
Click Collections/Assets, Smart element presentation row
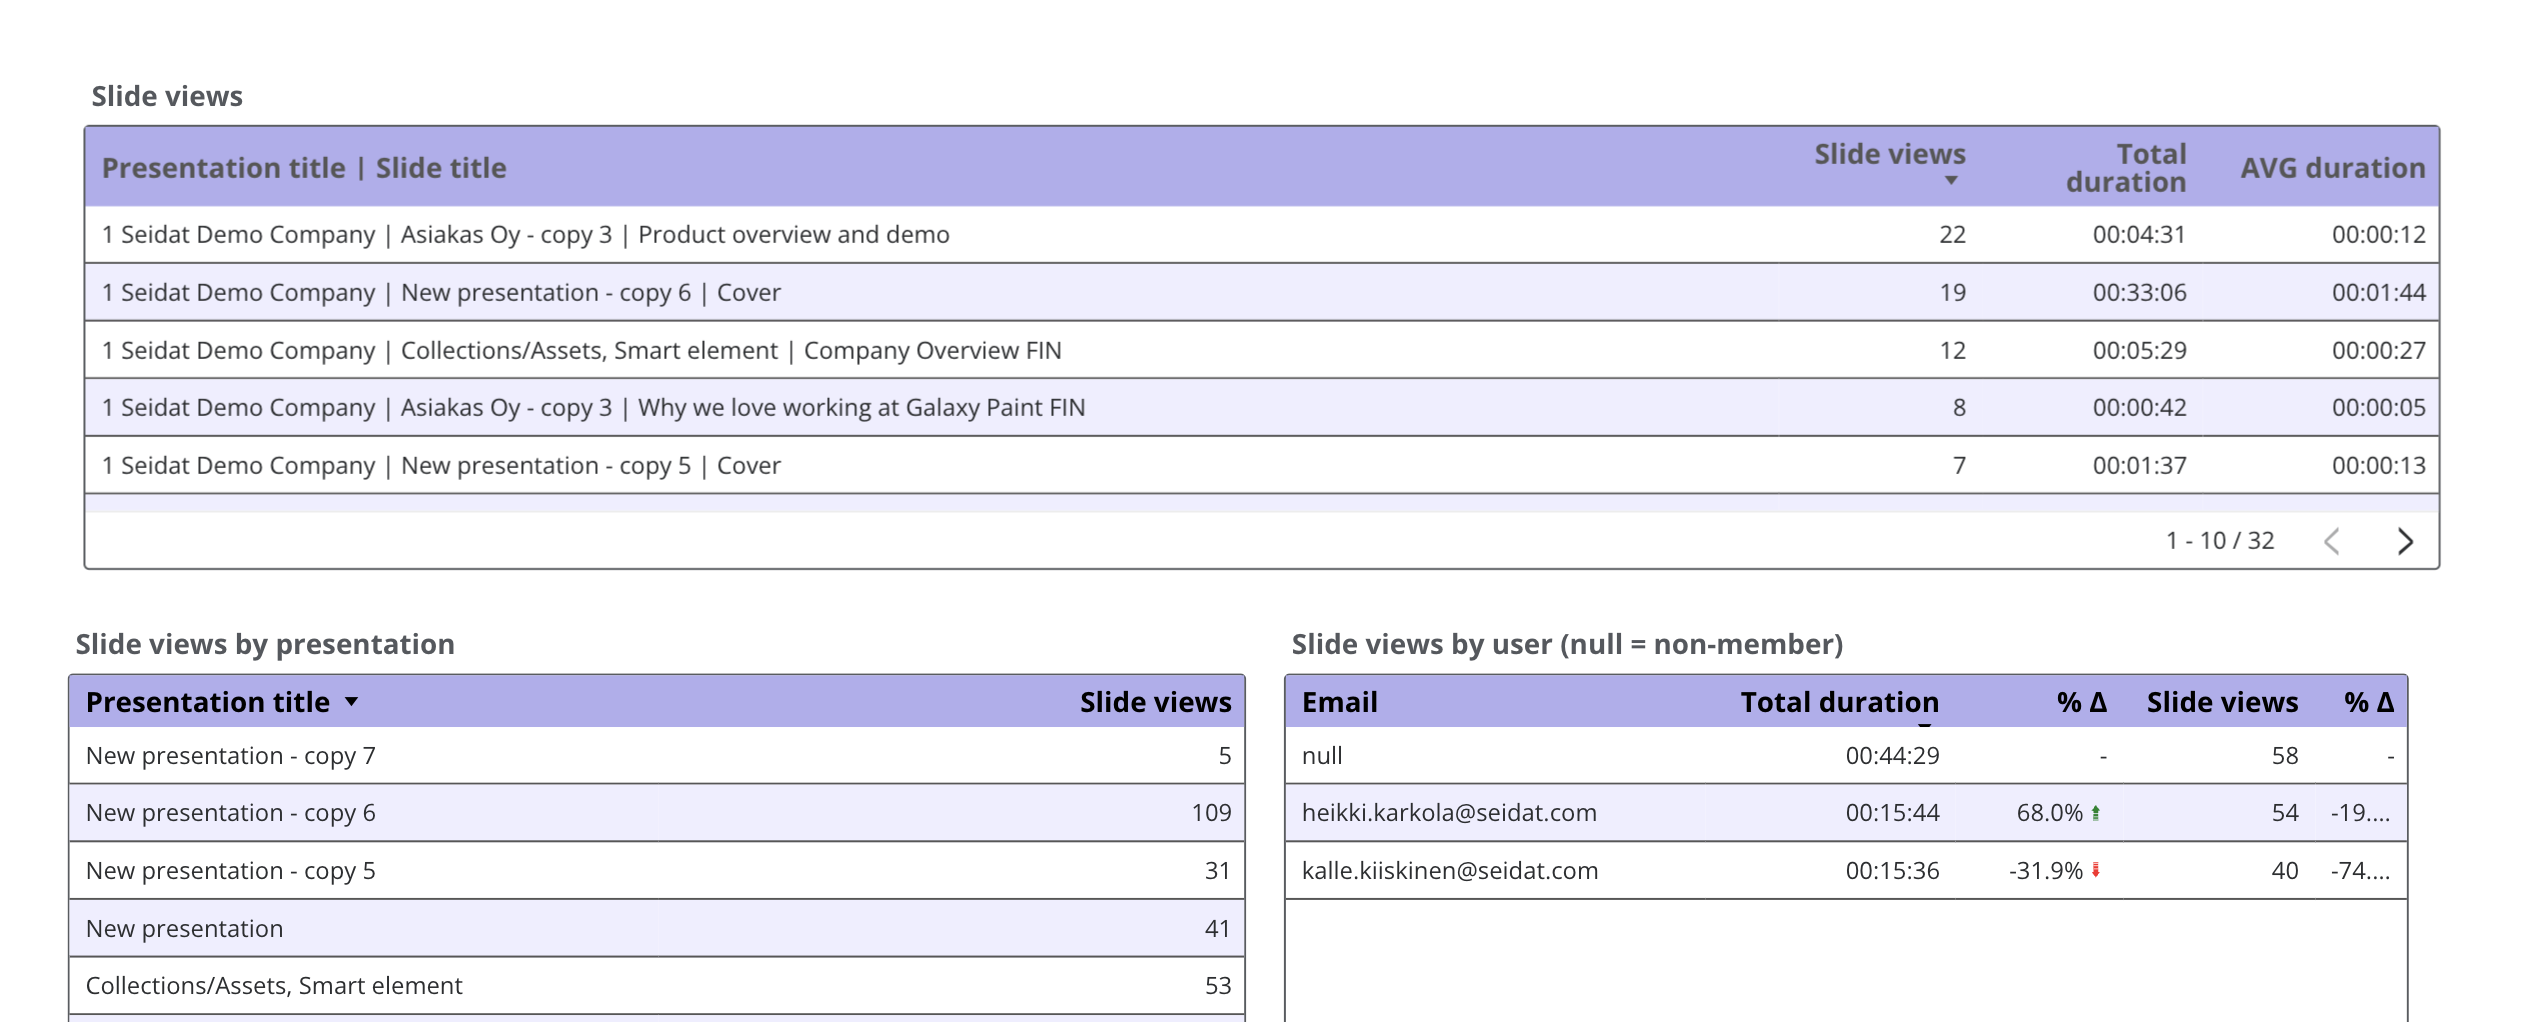click(274, 986)
